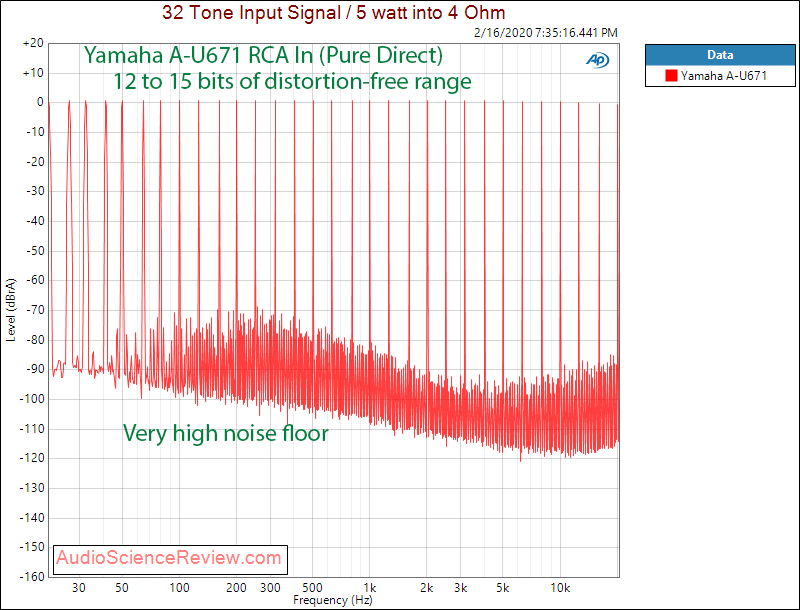
Task: Click the -50 level axis tick label
Action: [x=35, y=251]
